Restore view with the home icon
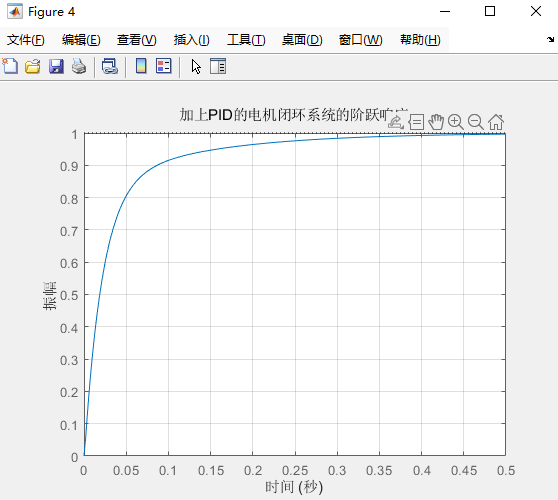The image size is (558, 500). point(496,122)
